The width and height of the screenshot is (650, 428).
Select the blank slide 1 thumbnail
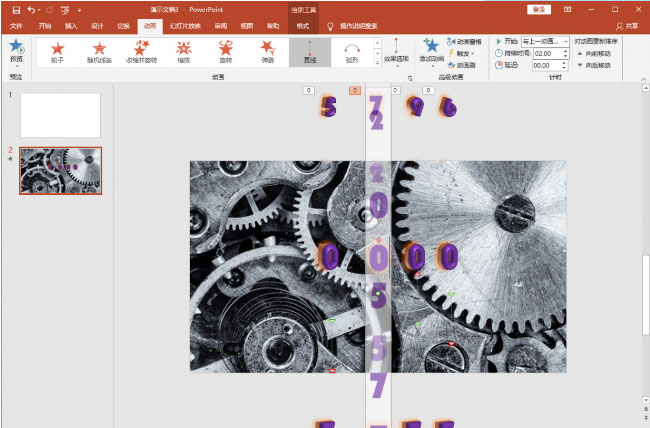60,115
